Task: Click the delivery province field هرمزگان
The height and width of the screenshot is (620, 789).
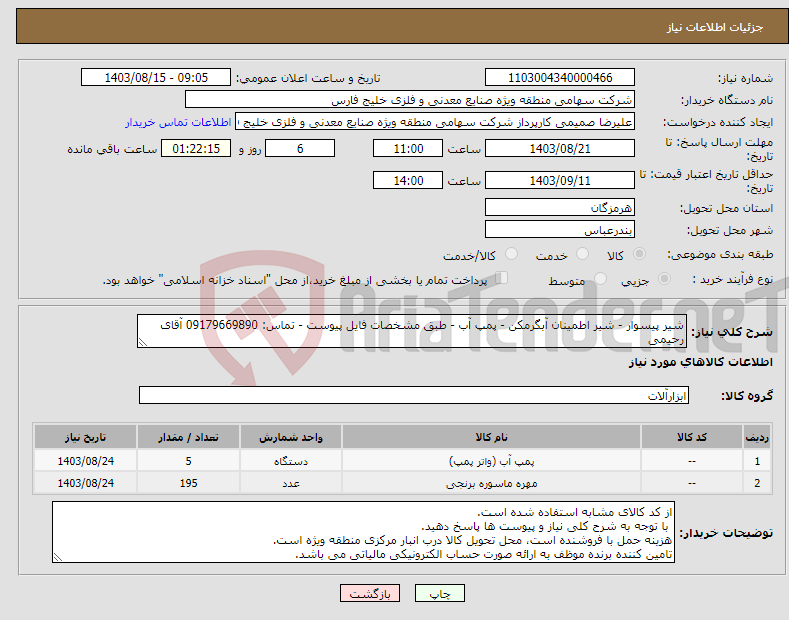Action: point(560,207)
